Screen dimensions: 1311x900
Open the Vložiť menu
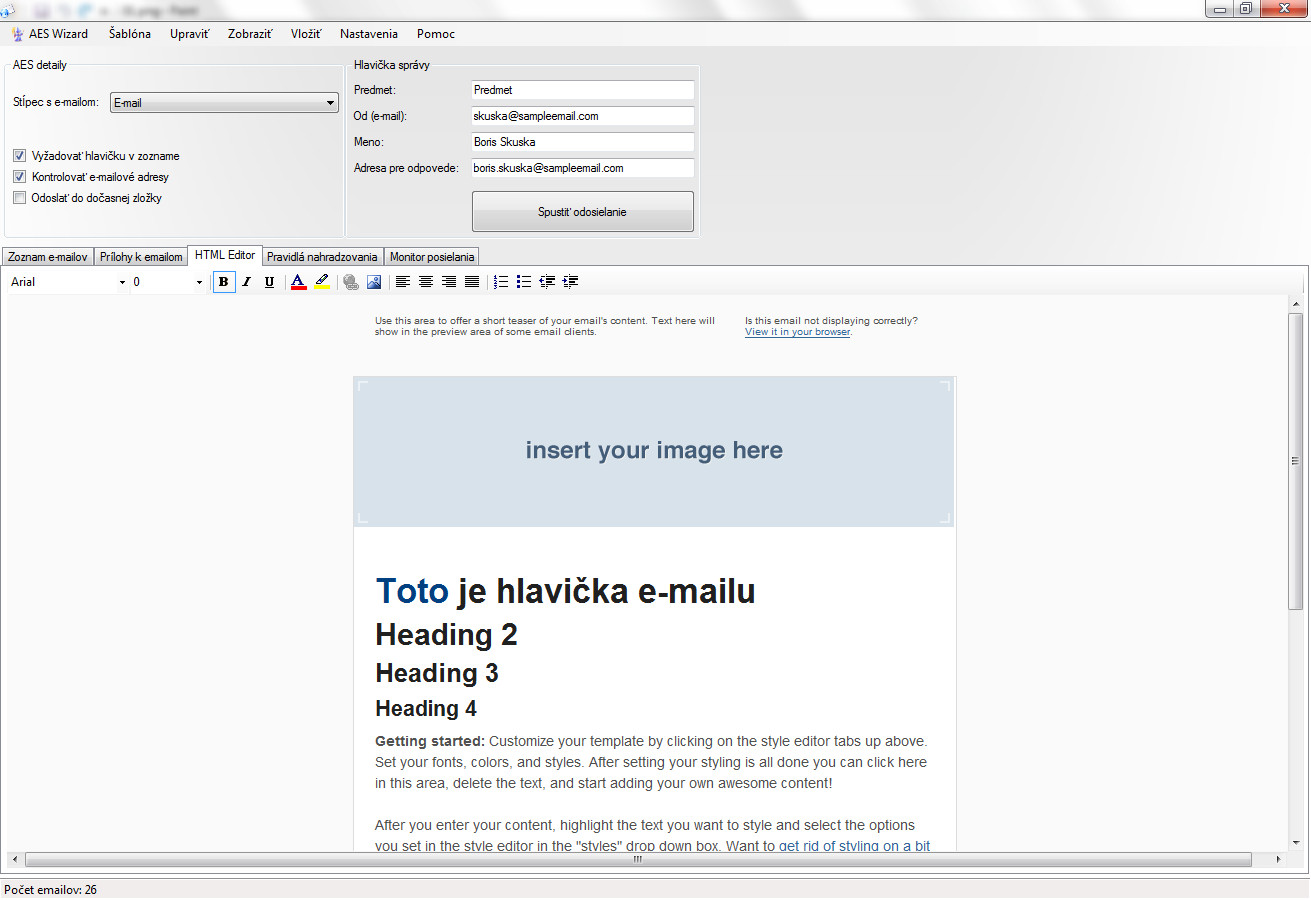(306, 34)
